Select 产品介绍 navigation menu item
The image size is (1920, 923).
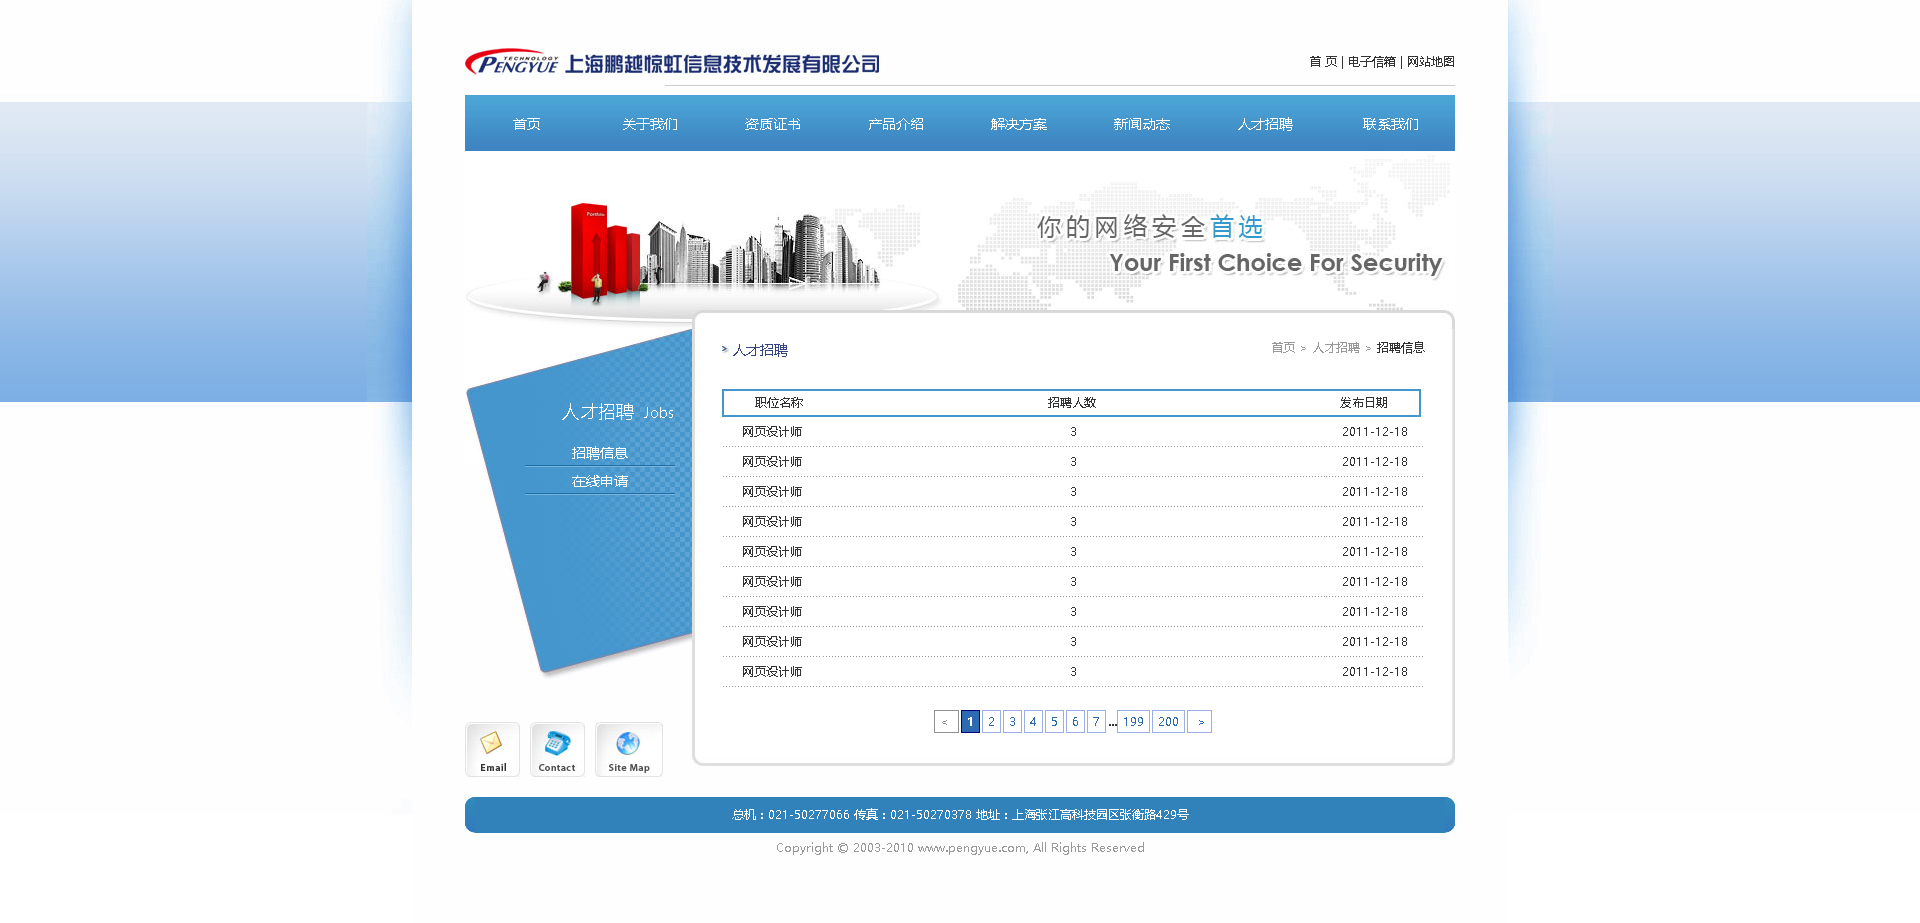click(896, 124)
